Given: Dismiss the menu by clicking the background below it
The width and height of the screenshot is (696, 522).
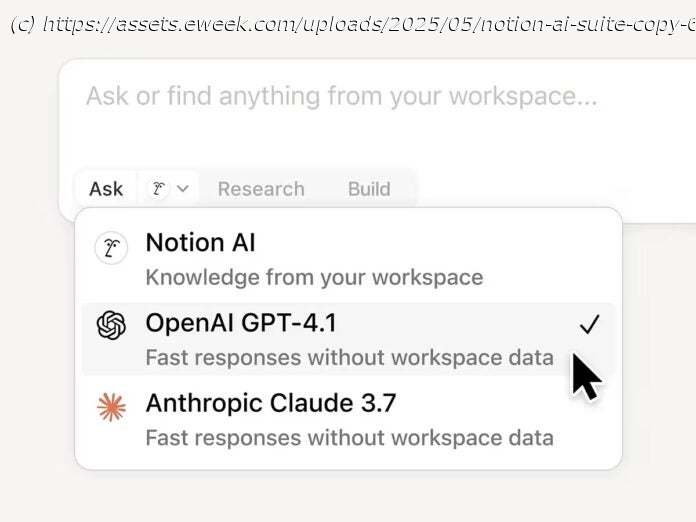Looking at the screenshot, I should [x=348, y=495].
